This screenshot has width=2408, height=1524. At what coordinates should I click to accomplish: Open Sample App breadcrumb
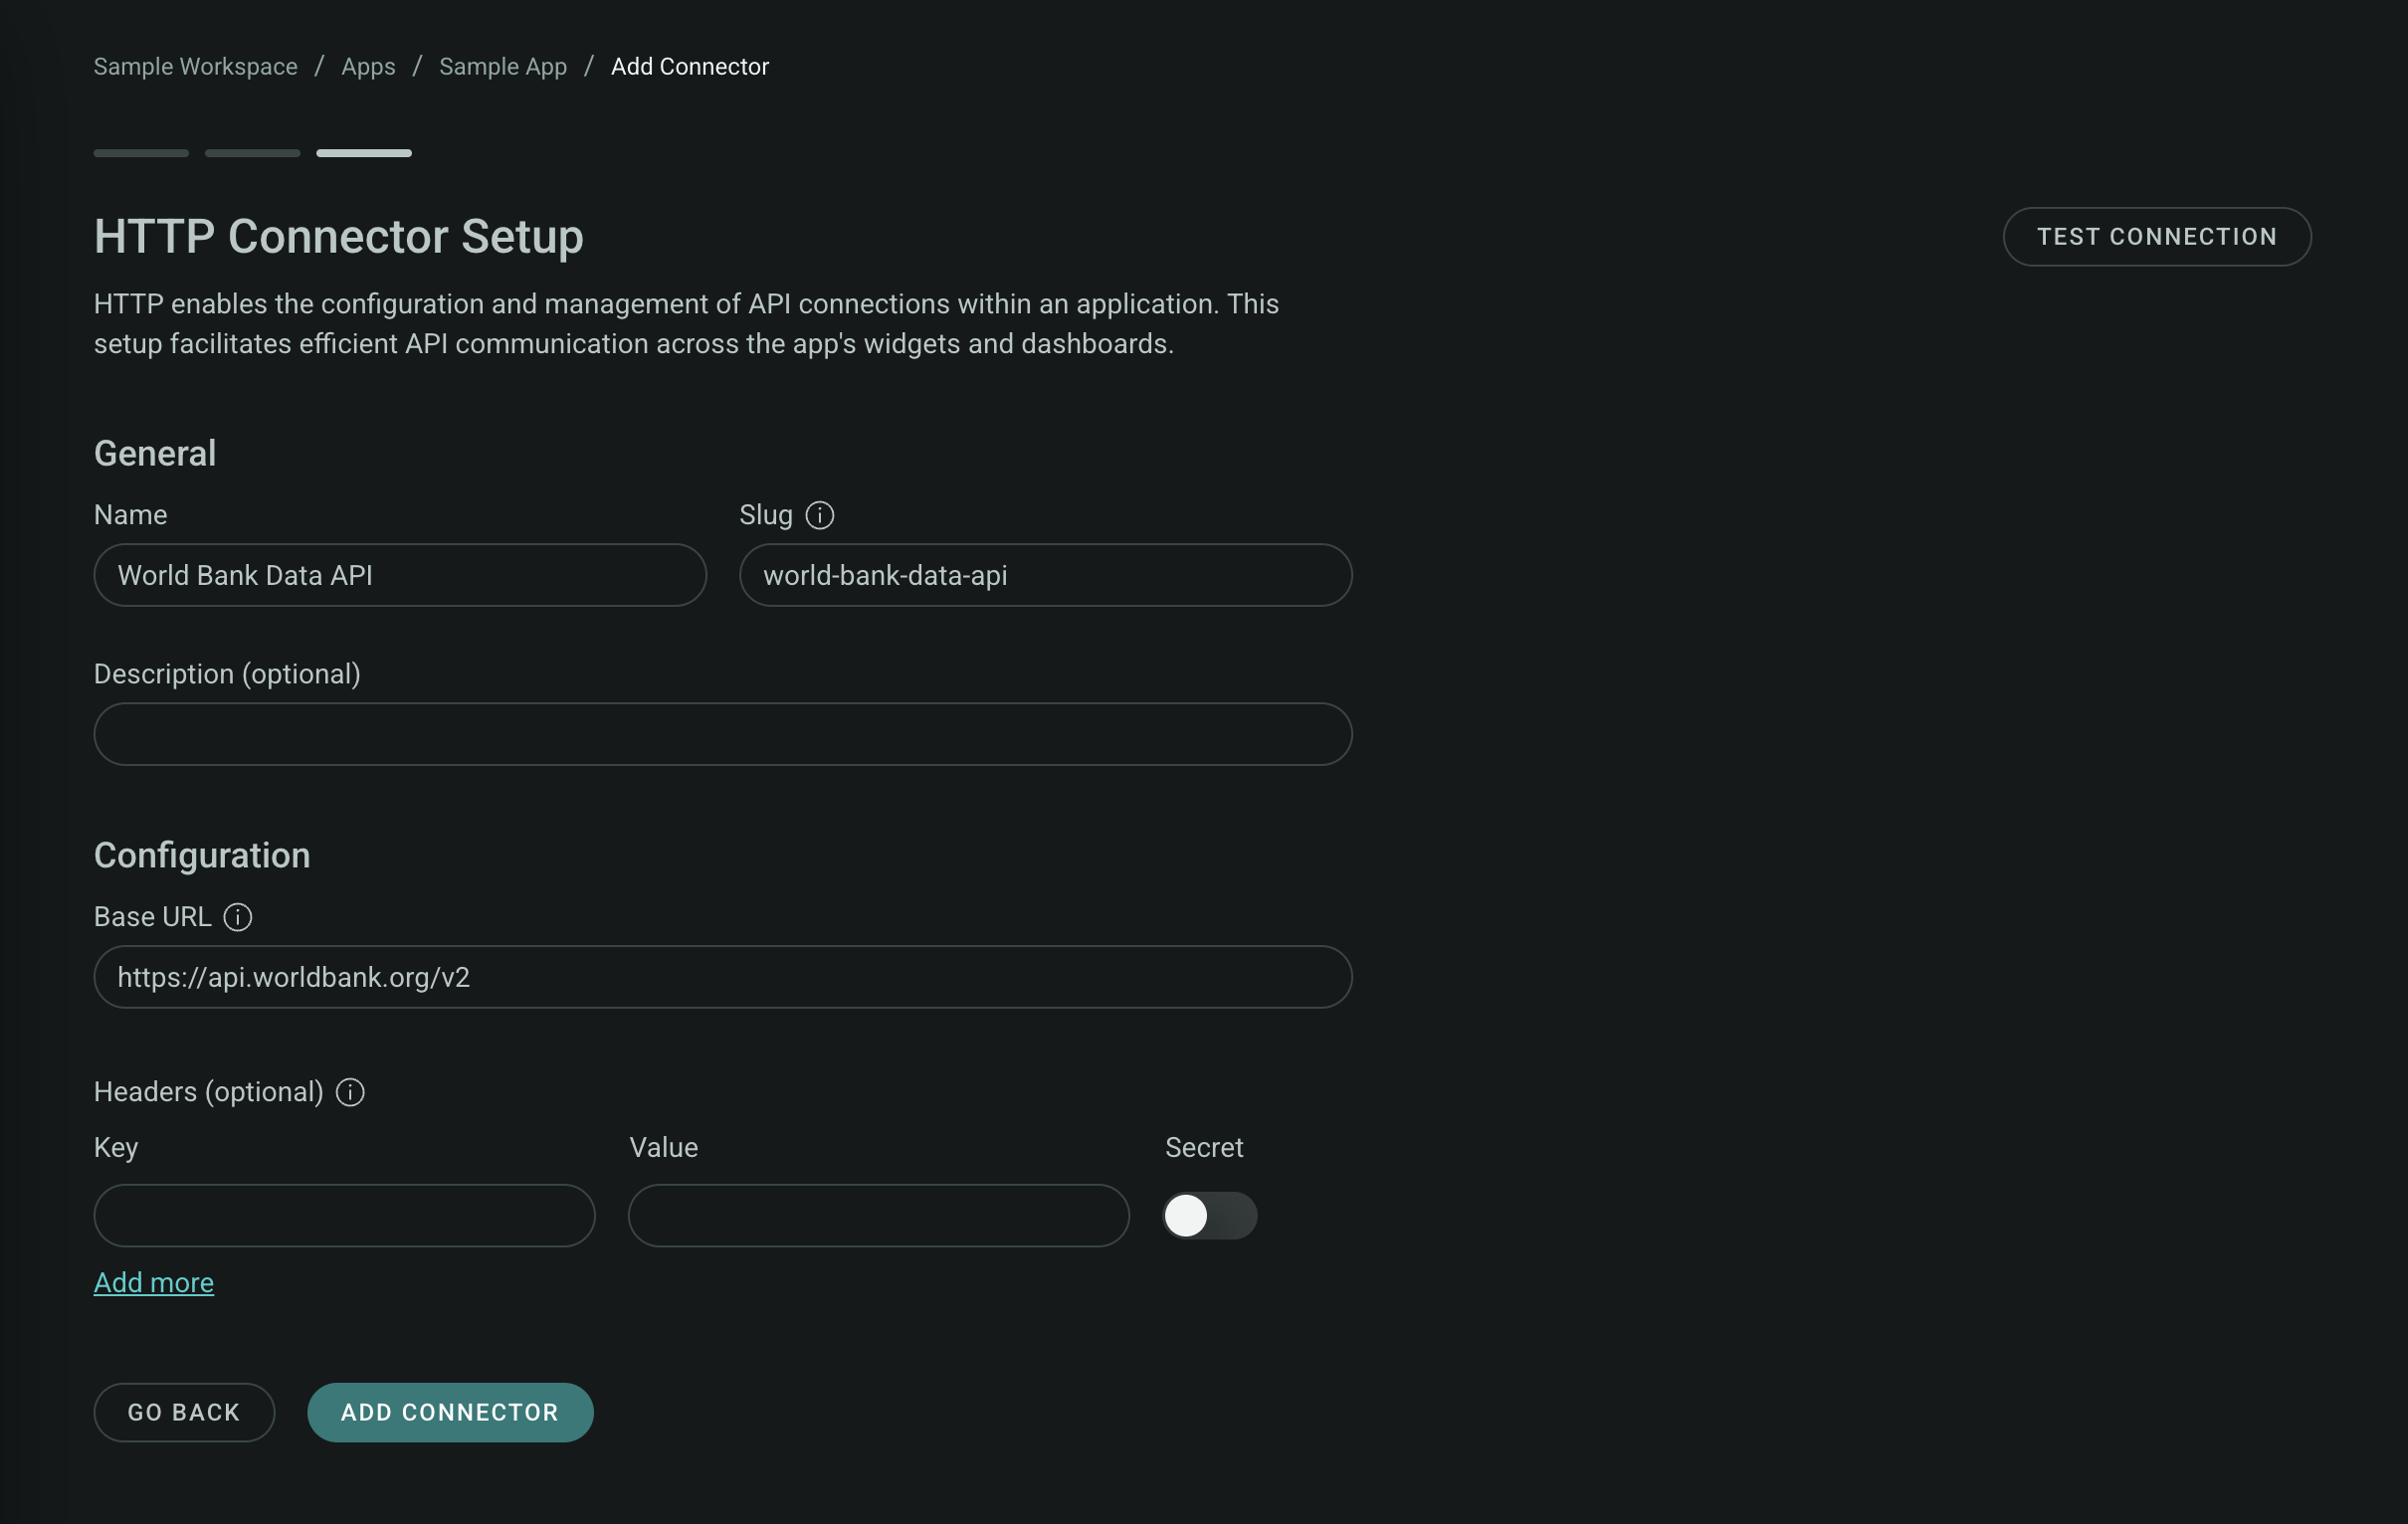click(503, 66)
